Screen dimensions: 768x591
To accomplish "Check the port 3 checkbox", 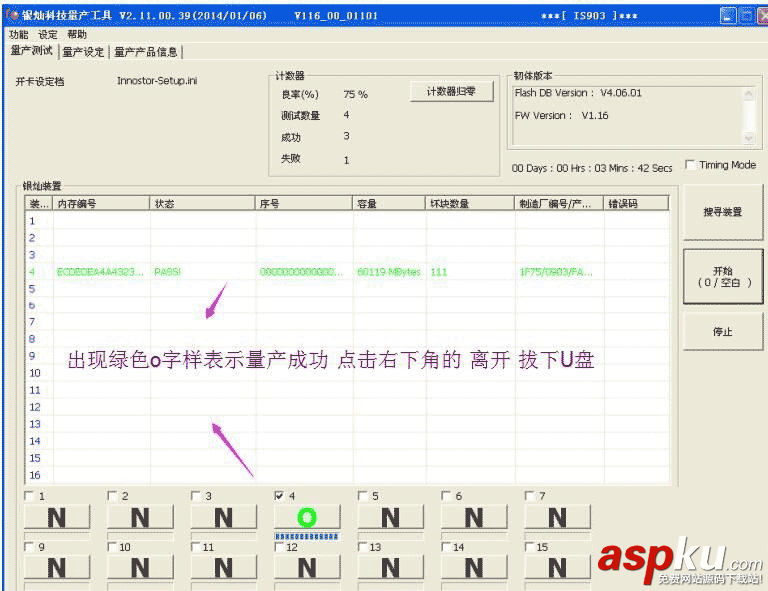I will 195,496.
